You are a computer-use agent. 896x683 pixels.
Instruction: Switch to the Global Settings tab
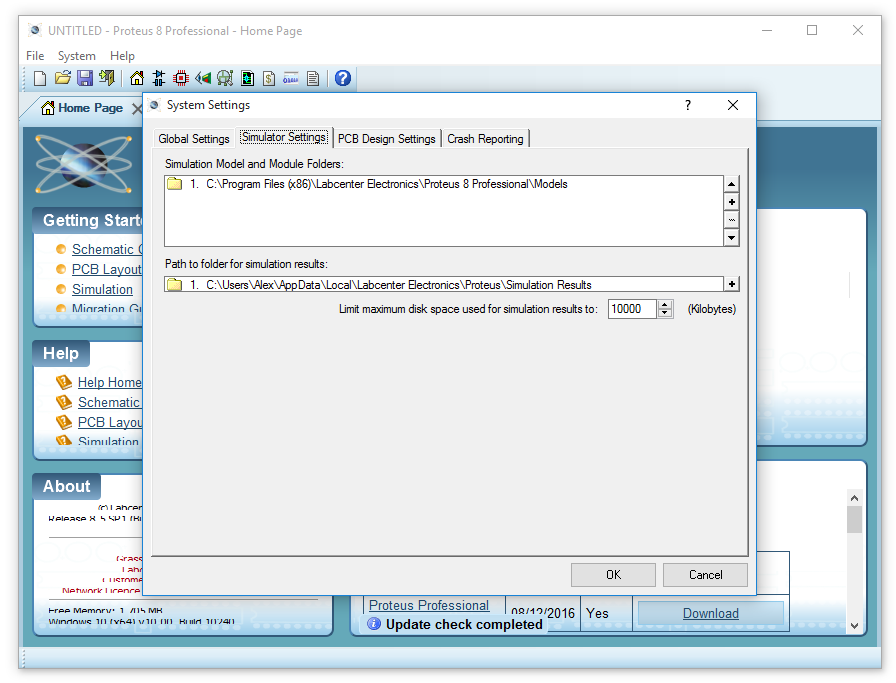click(x=194, y=139)
